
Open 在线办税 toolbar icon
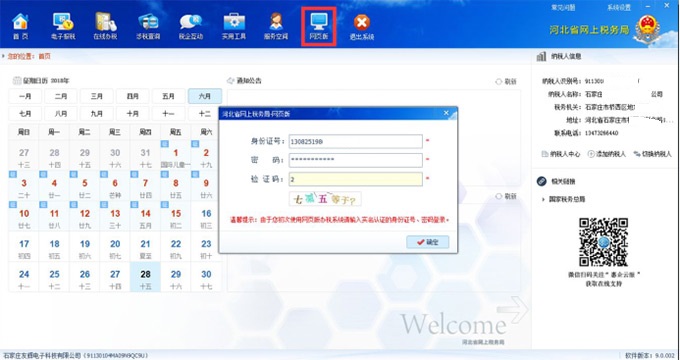tap(105, 26)
